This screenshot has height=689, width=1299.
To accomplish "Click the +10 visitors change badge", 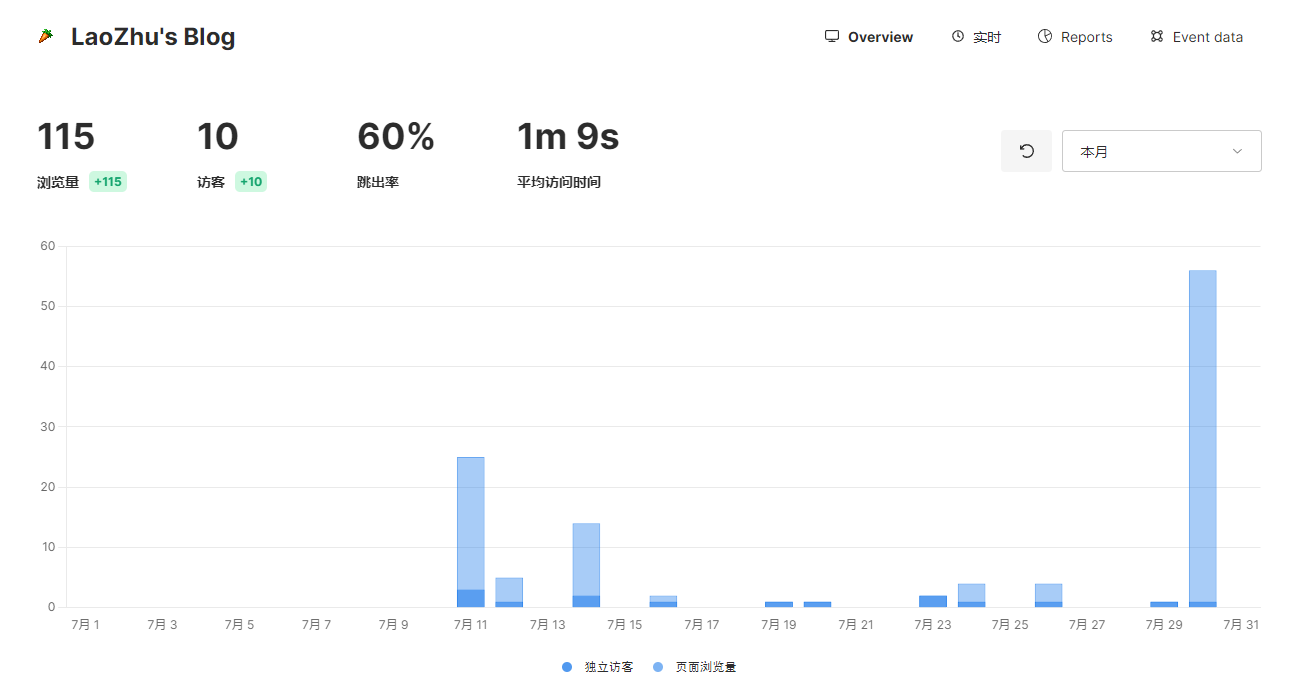I will click(251, 182).
